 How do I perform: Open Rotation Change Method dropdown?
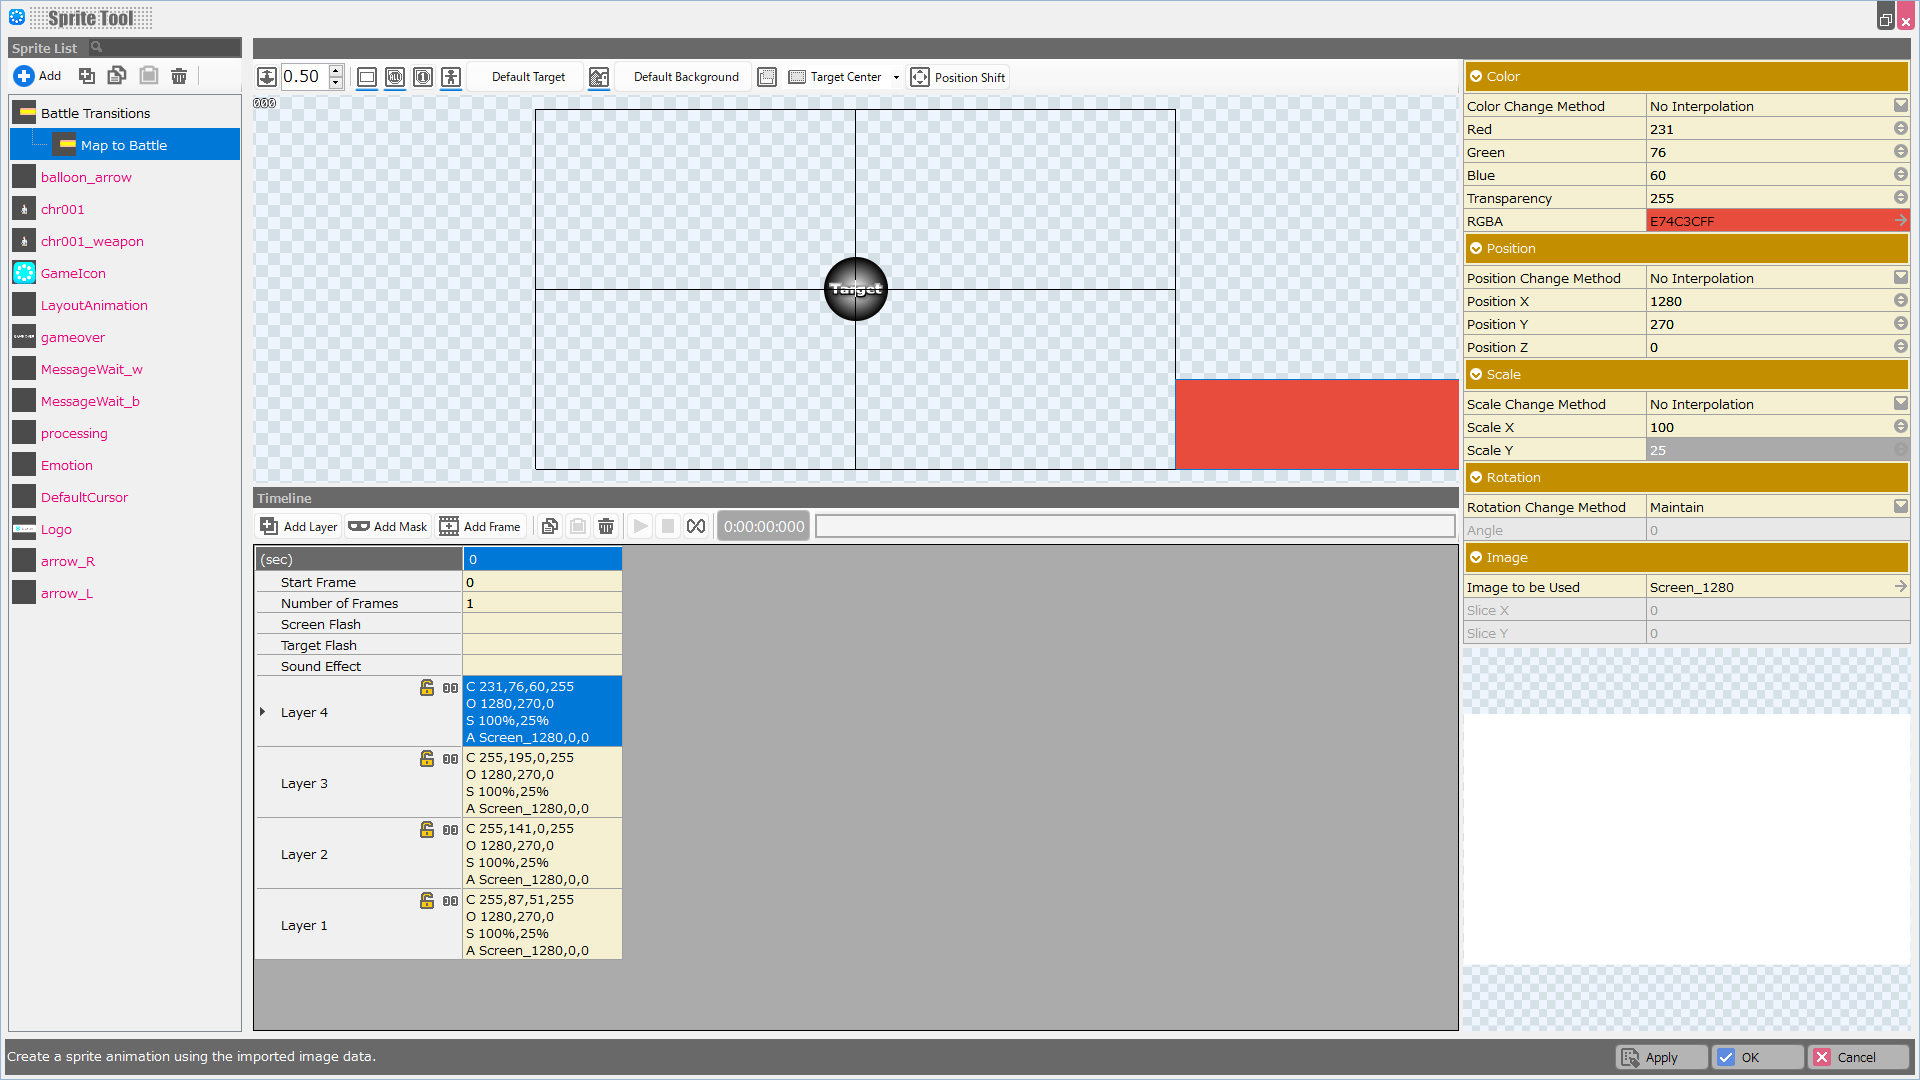[1900, 507]
